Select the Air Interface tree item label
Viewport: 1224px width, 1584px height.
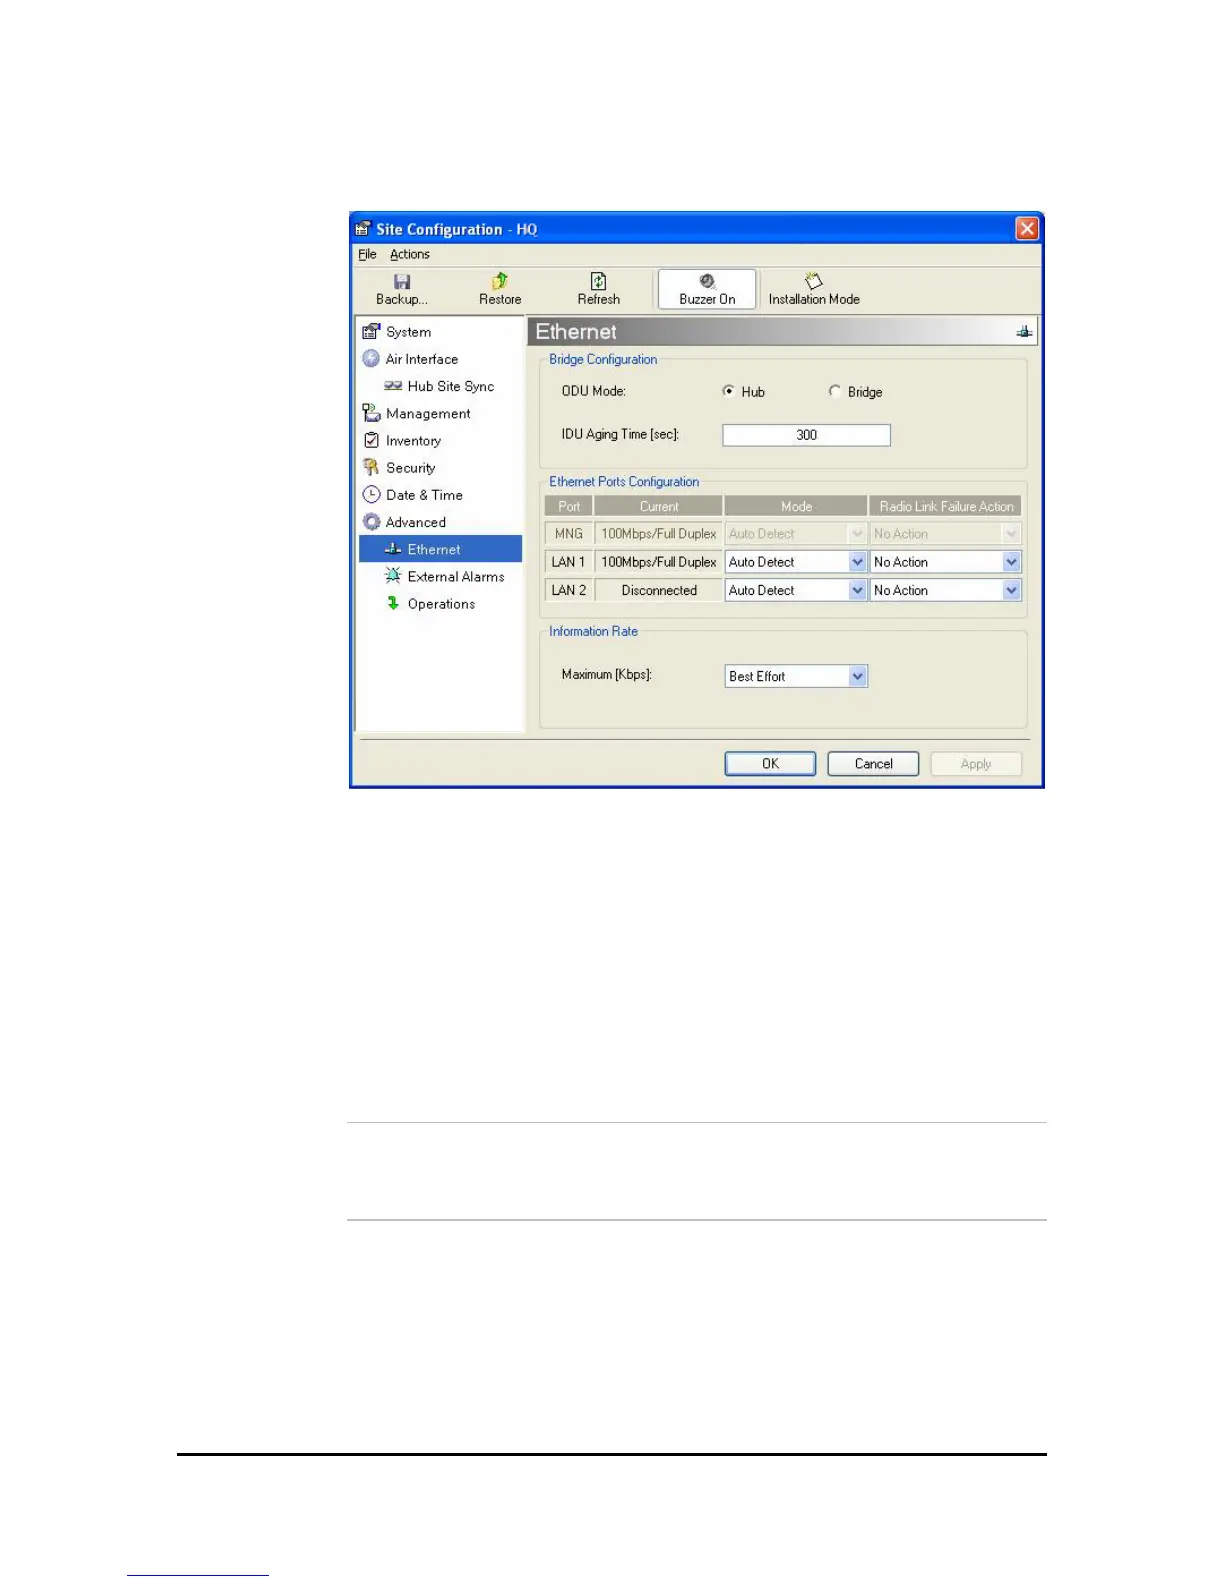[421, 359]
